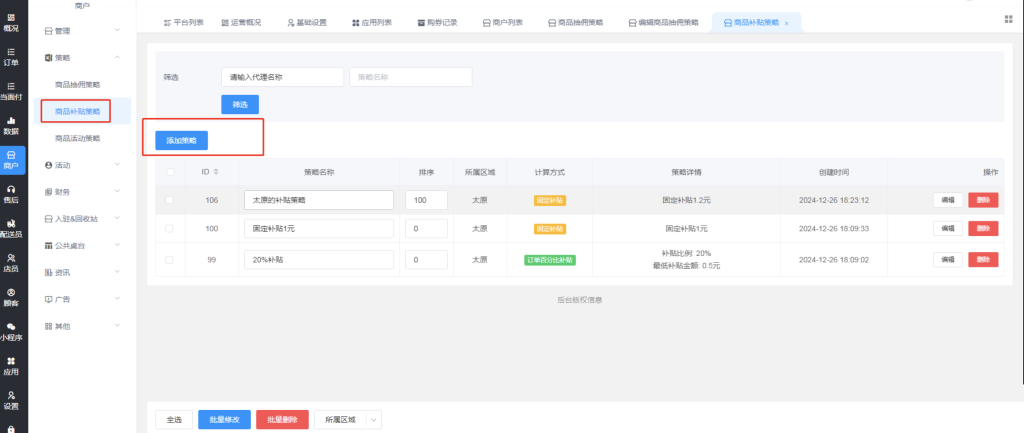Click the red 批量删除 button
Image resolution: width=1024 pixels, height=433 pixels.
(282, 420)
